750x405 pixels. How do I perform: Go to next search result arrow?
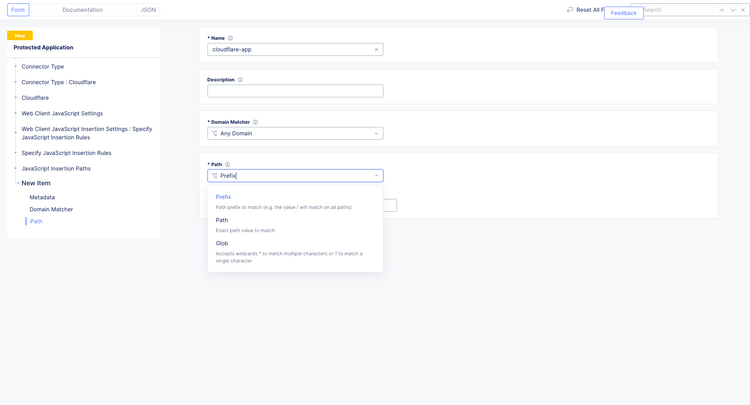(x=733, y=10)
